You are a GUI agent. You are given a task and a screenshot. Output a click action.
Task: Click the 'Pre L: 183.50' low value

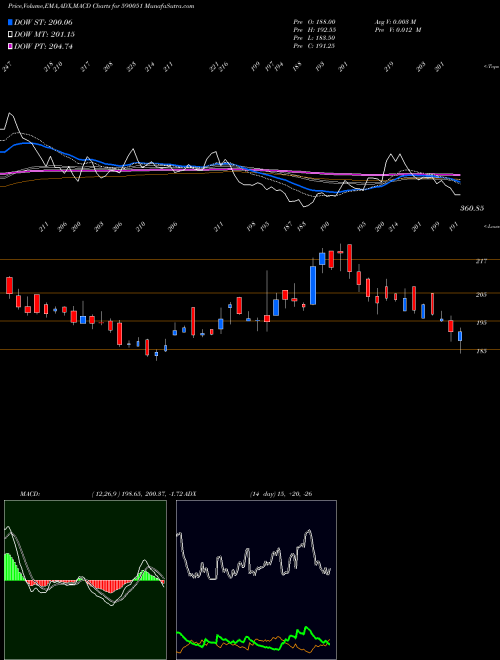[x=314, y=38]
